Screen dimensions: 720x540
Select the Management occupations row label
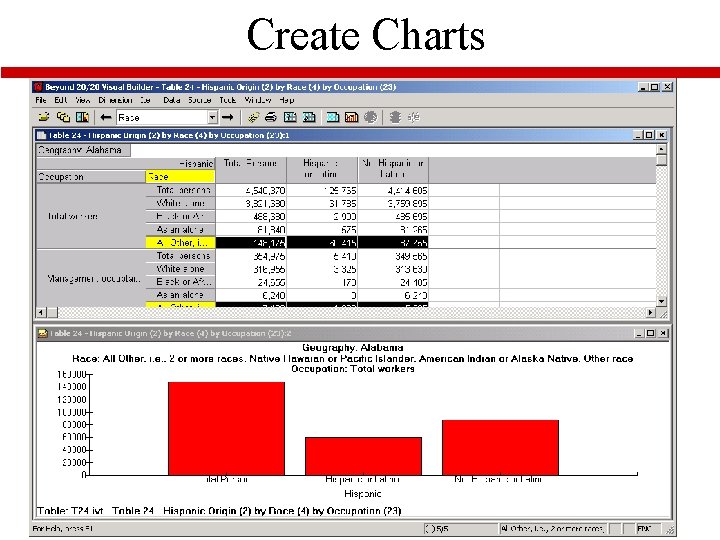(91, 279)
